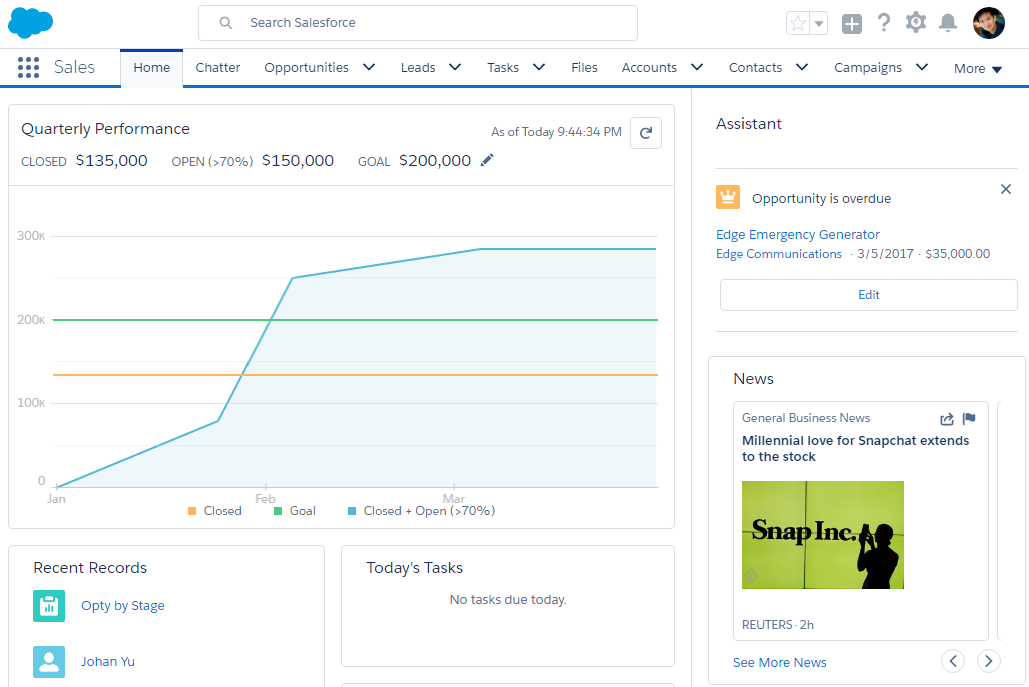This screenshot has height=687, width=1029.
Task: Click the Favorites star icon
Action: click(798, 23)
